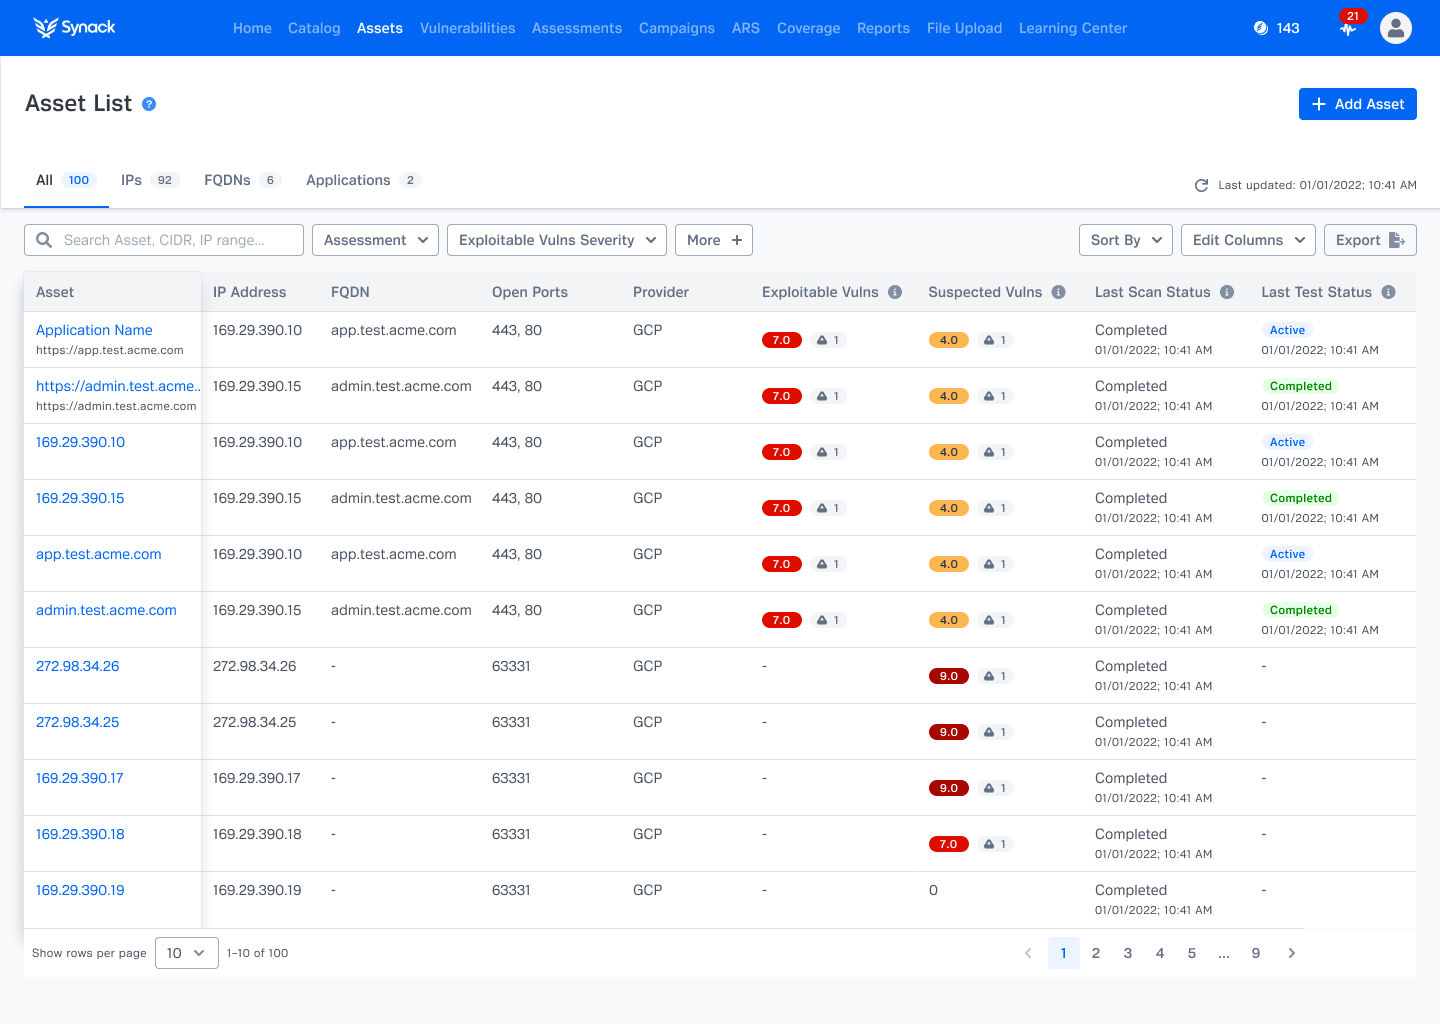The image size is (1440, 1024).
Task: Click the Last Scan Status info icon
Action: click(1227, 292)
